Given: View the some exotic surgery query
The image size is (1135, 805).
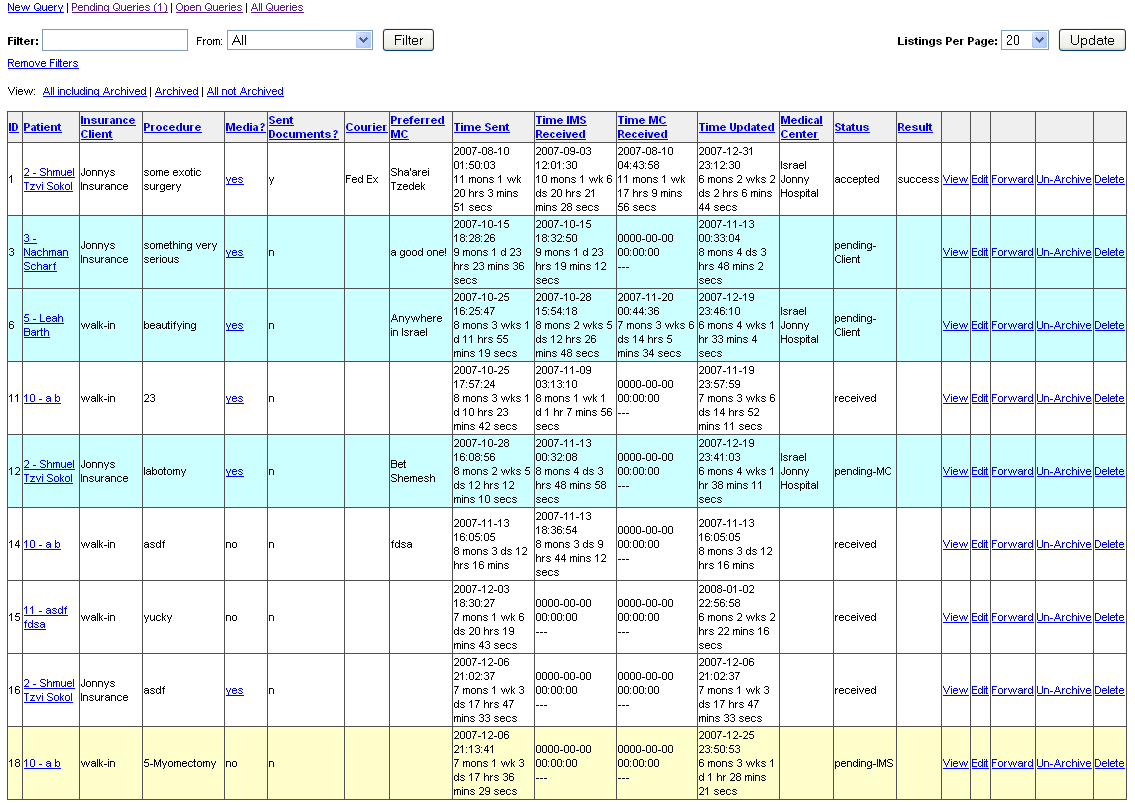Looking at the screenshot, I should pyautogui.click(x=955, y=179).
